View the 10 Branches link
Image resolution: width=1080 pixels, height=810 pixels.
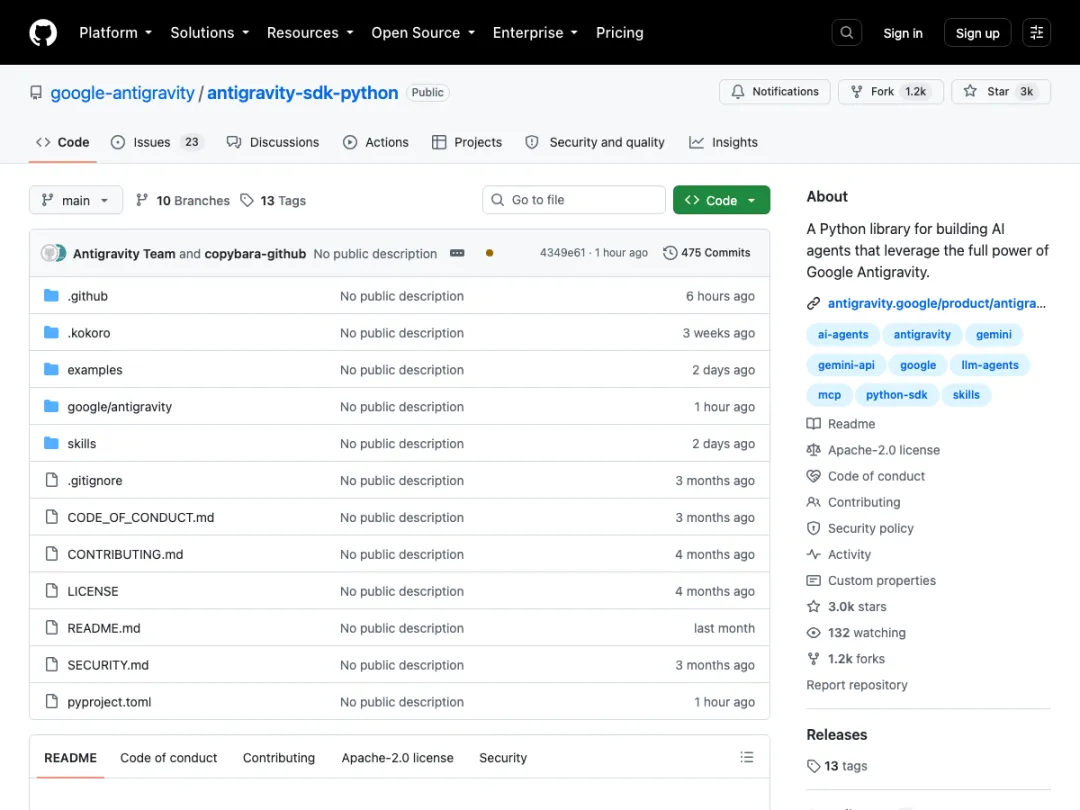(183, 200)
